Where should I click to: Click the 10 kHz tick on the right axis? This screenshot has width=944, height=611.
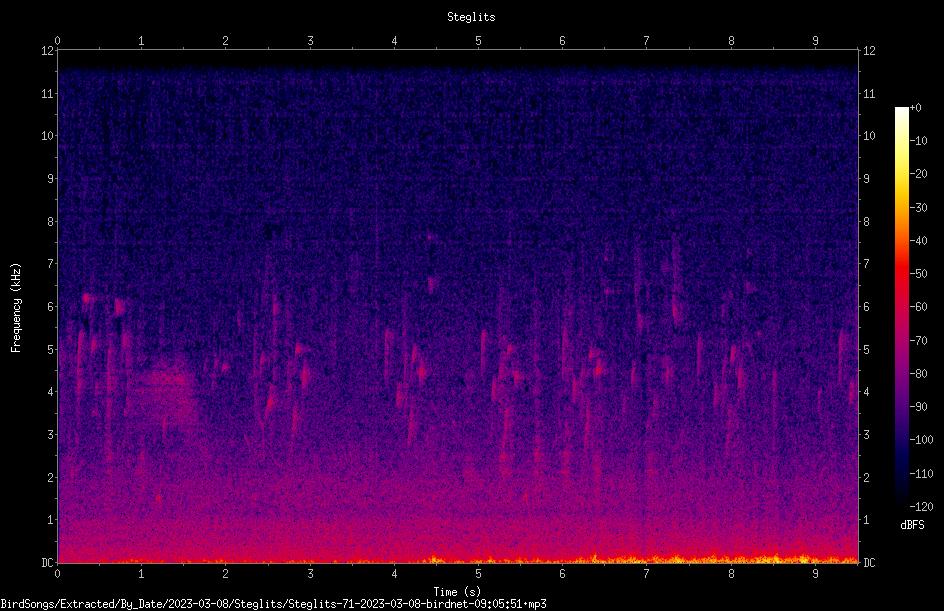tap(869, 135)
